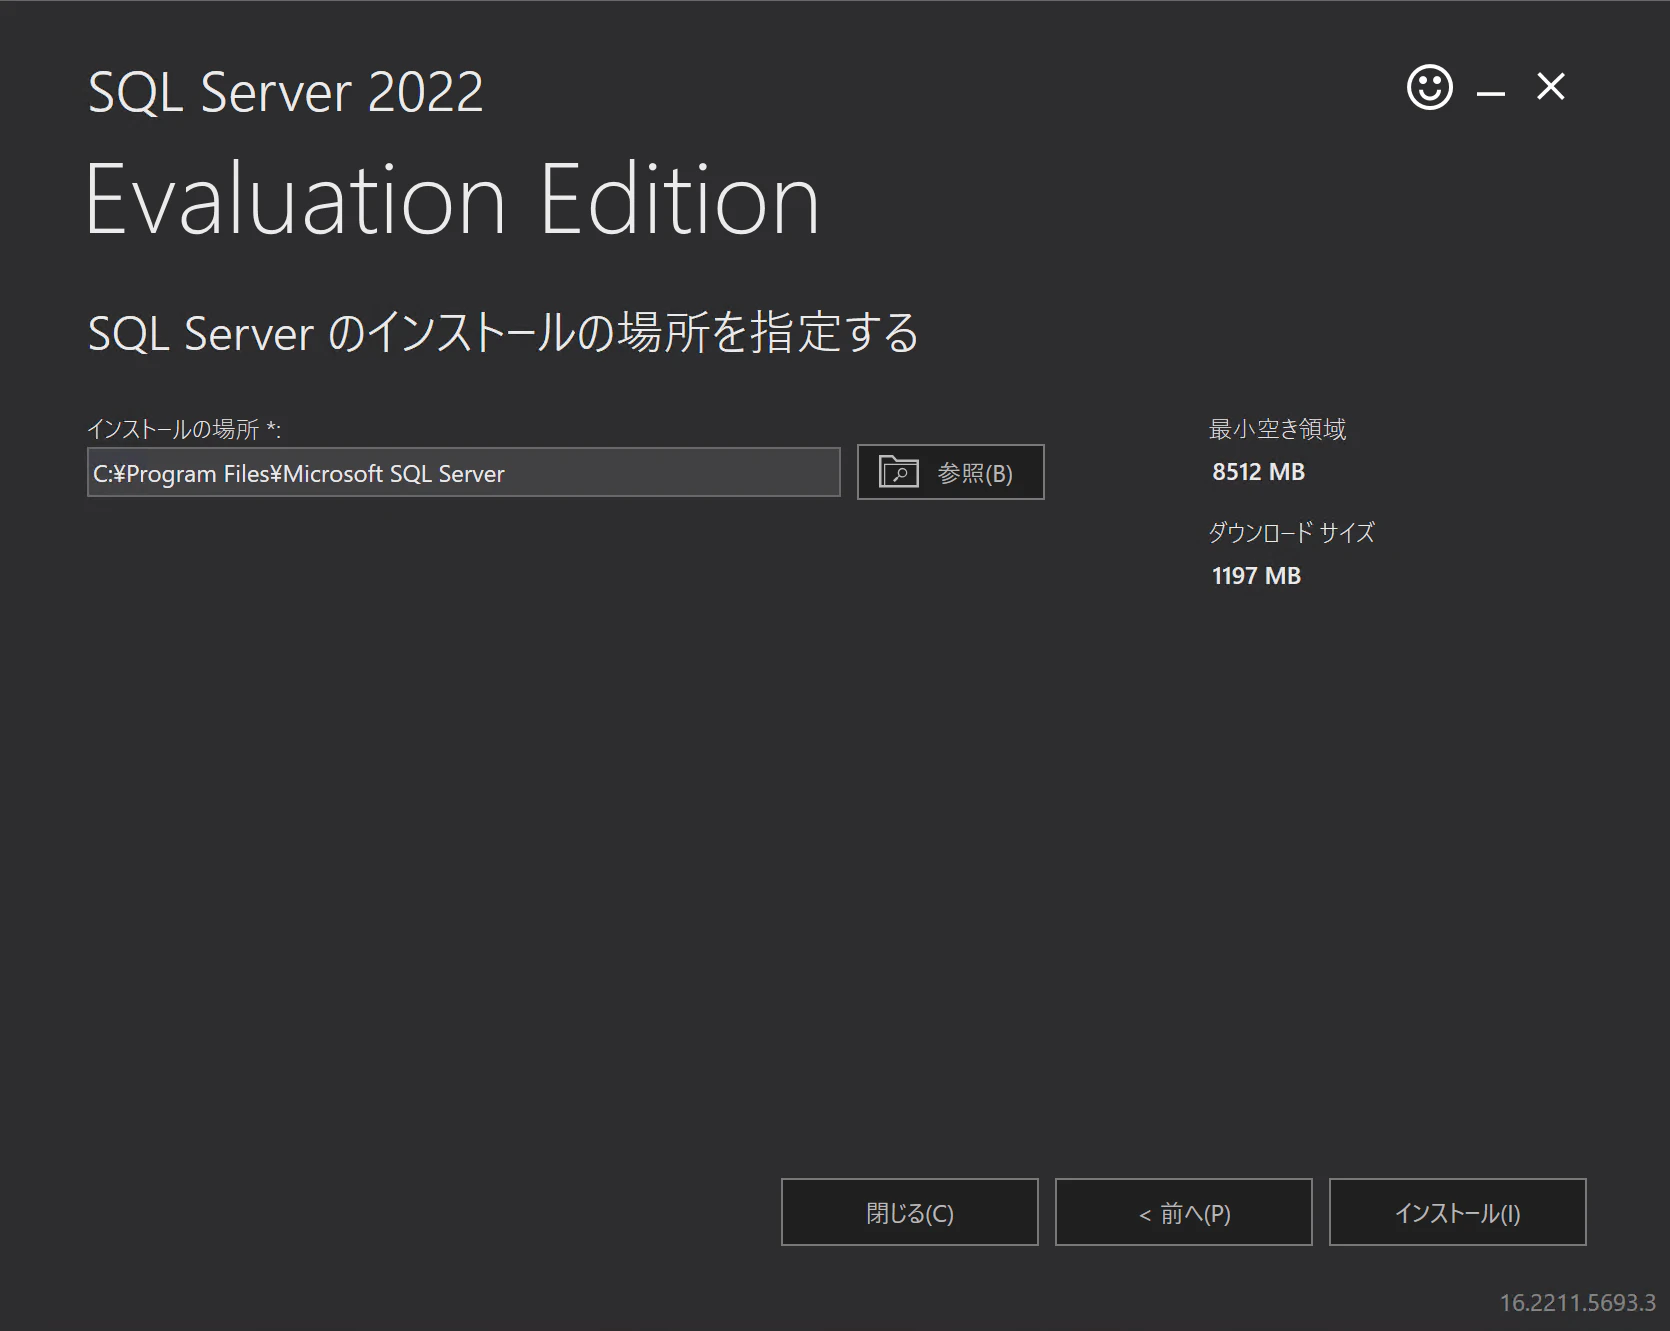The width and height of the screenshot is (1670, 1331).
Task: Minimize the SQL Server installer window
Action: point(1491,94)
